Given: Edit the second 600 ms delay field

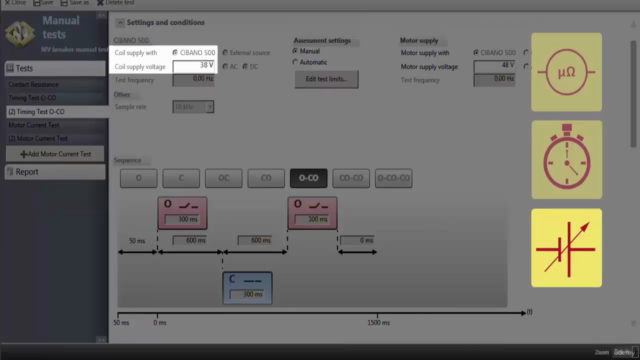Looking at the screenshot, I should click(x=255, y=240).
